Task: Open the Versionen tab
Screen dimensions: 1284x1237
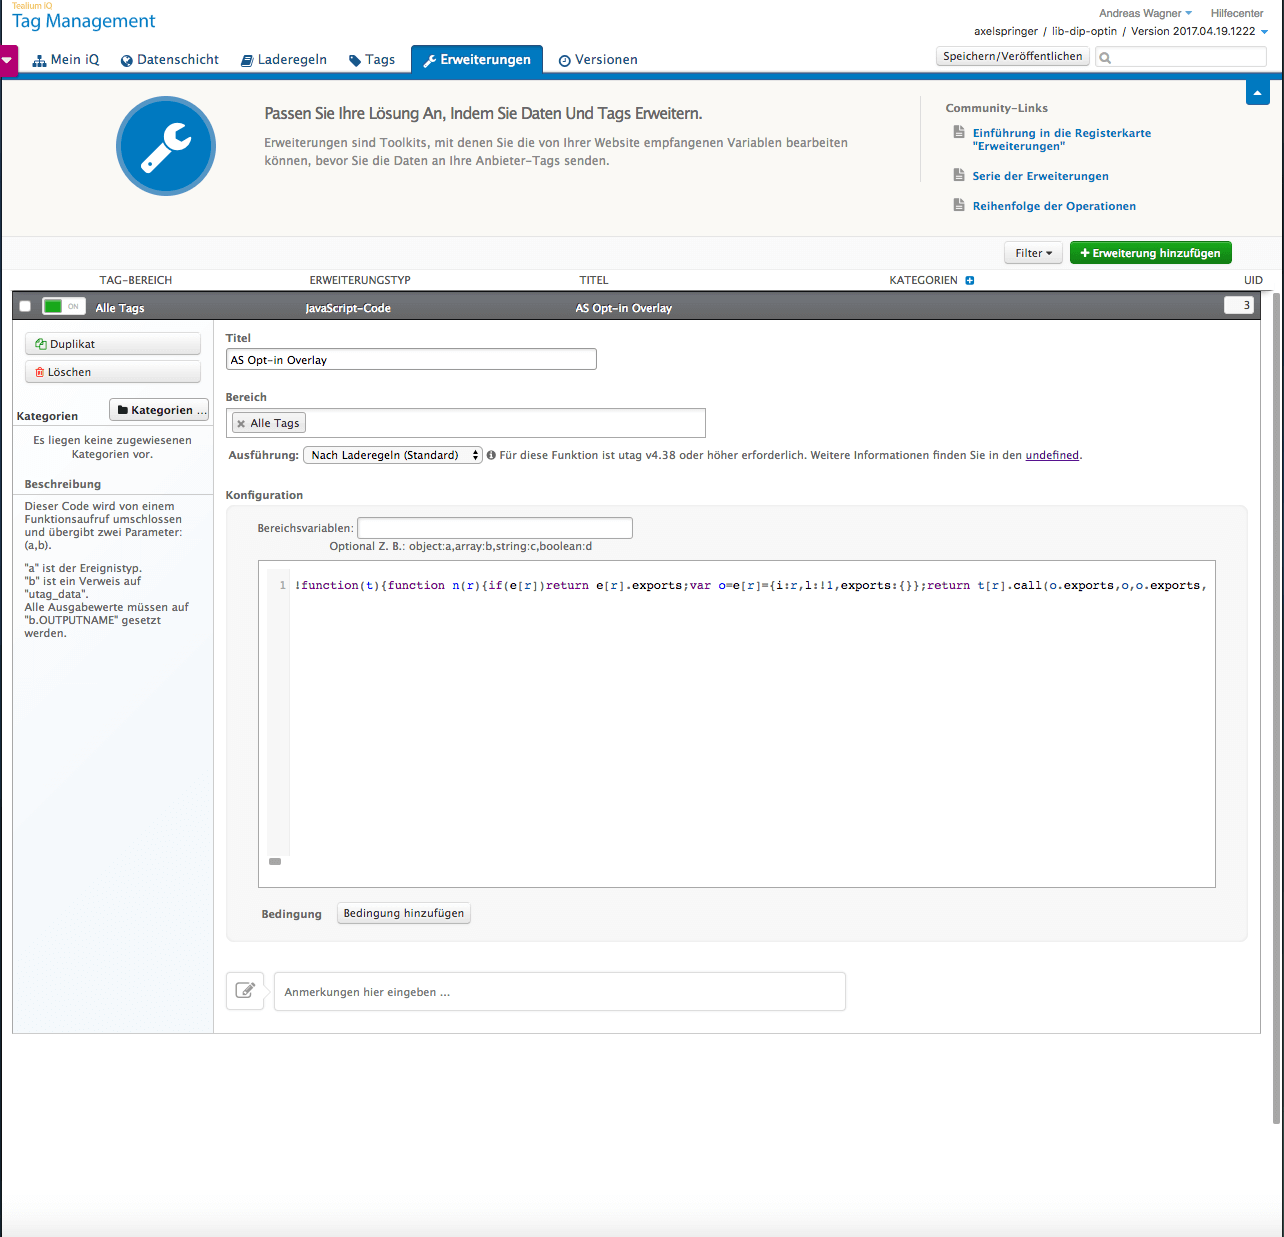Action: click(598, 60)
